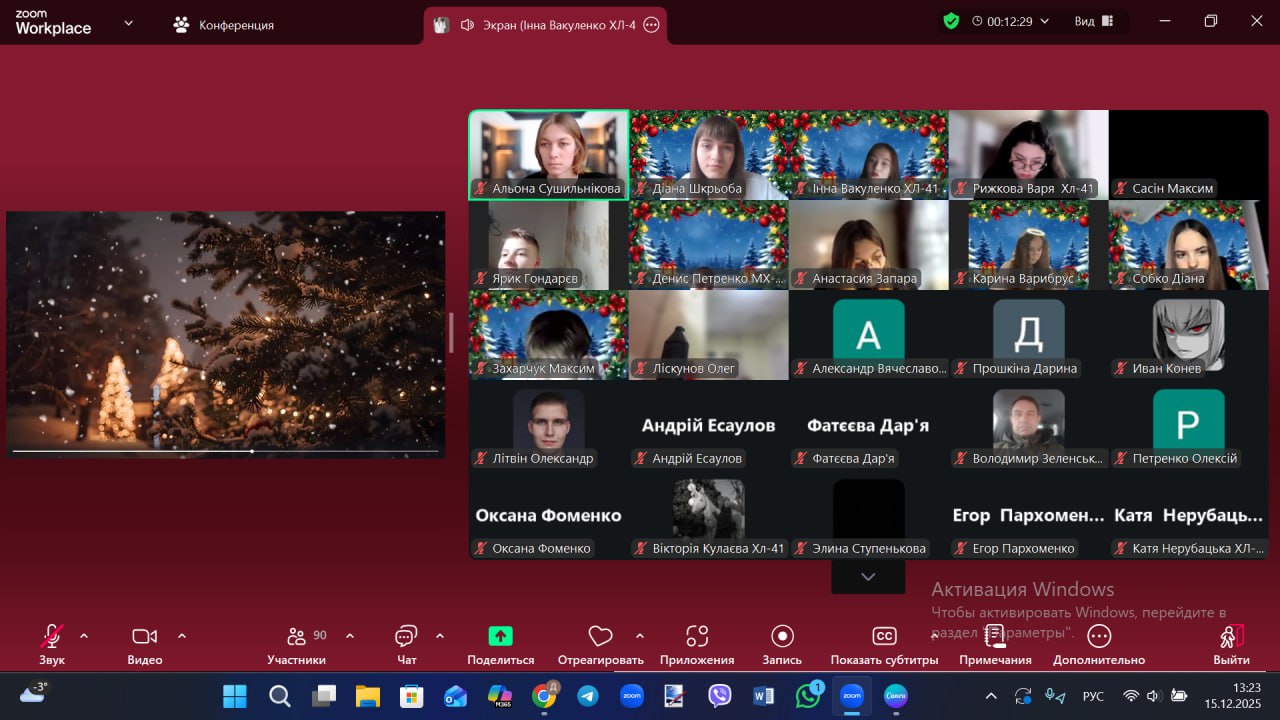Screen dimensions: 1280x720
Task: Click the green Поделиться share screen icon
Action: click(x=500, y=636)
